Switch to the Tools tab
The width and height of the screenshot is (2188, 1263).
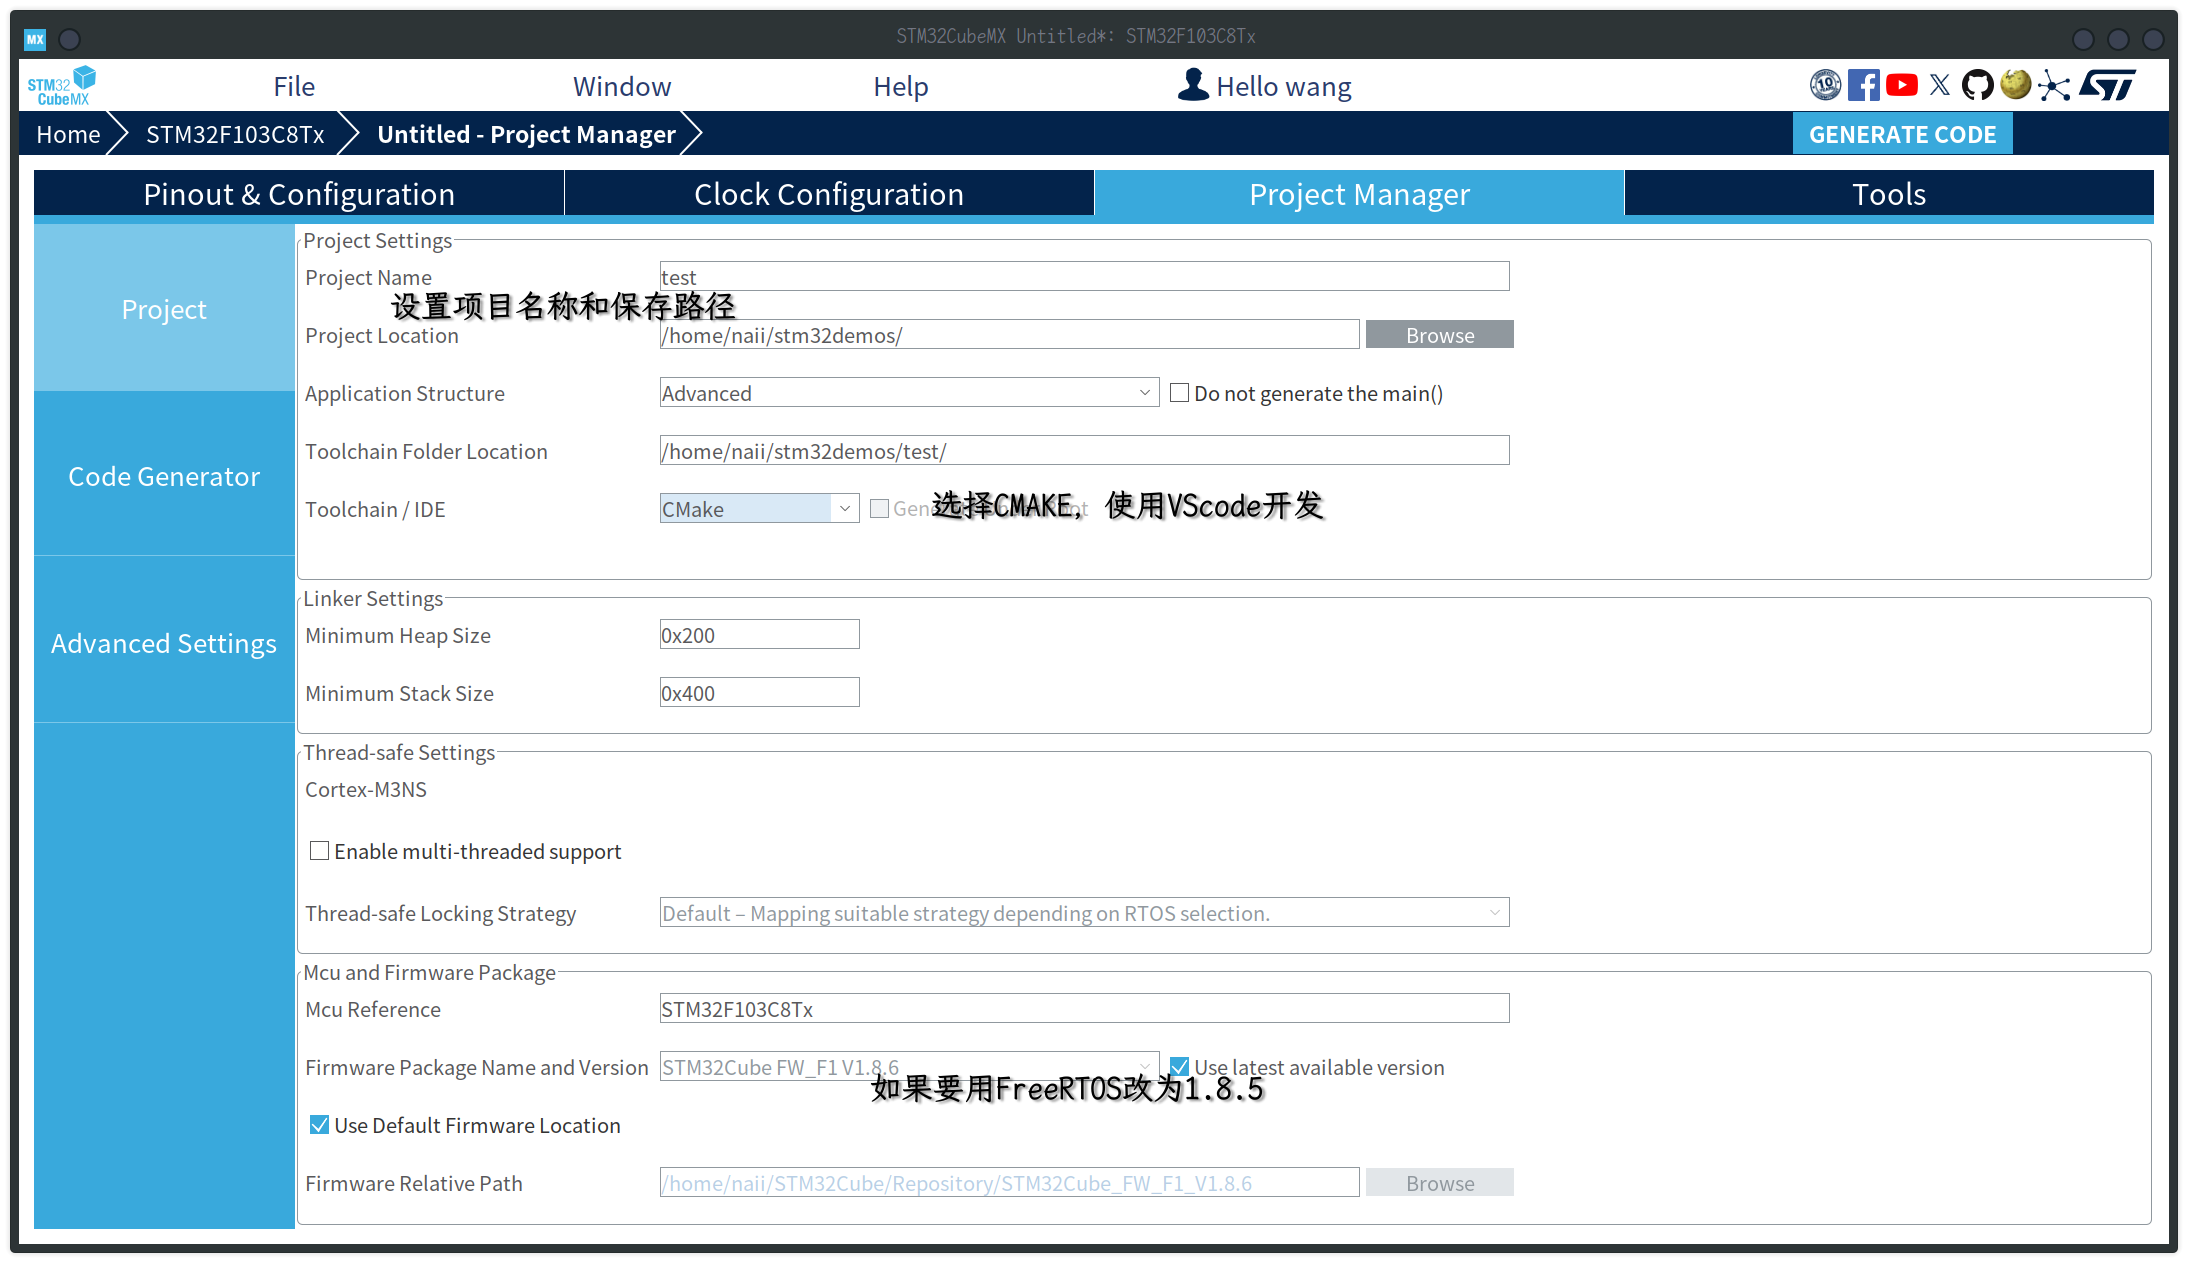tap(1889, 194)
